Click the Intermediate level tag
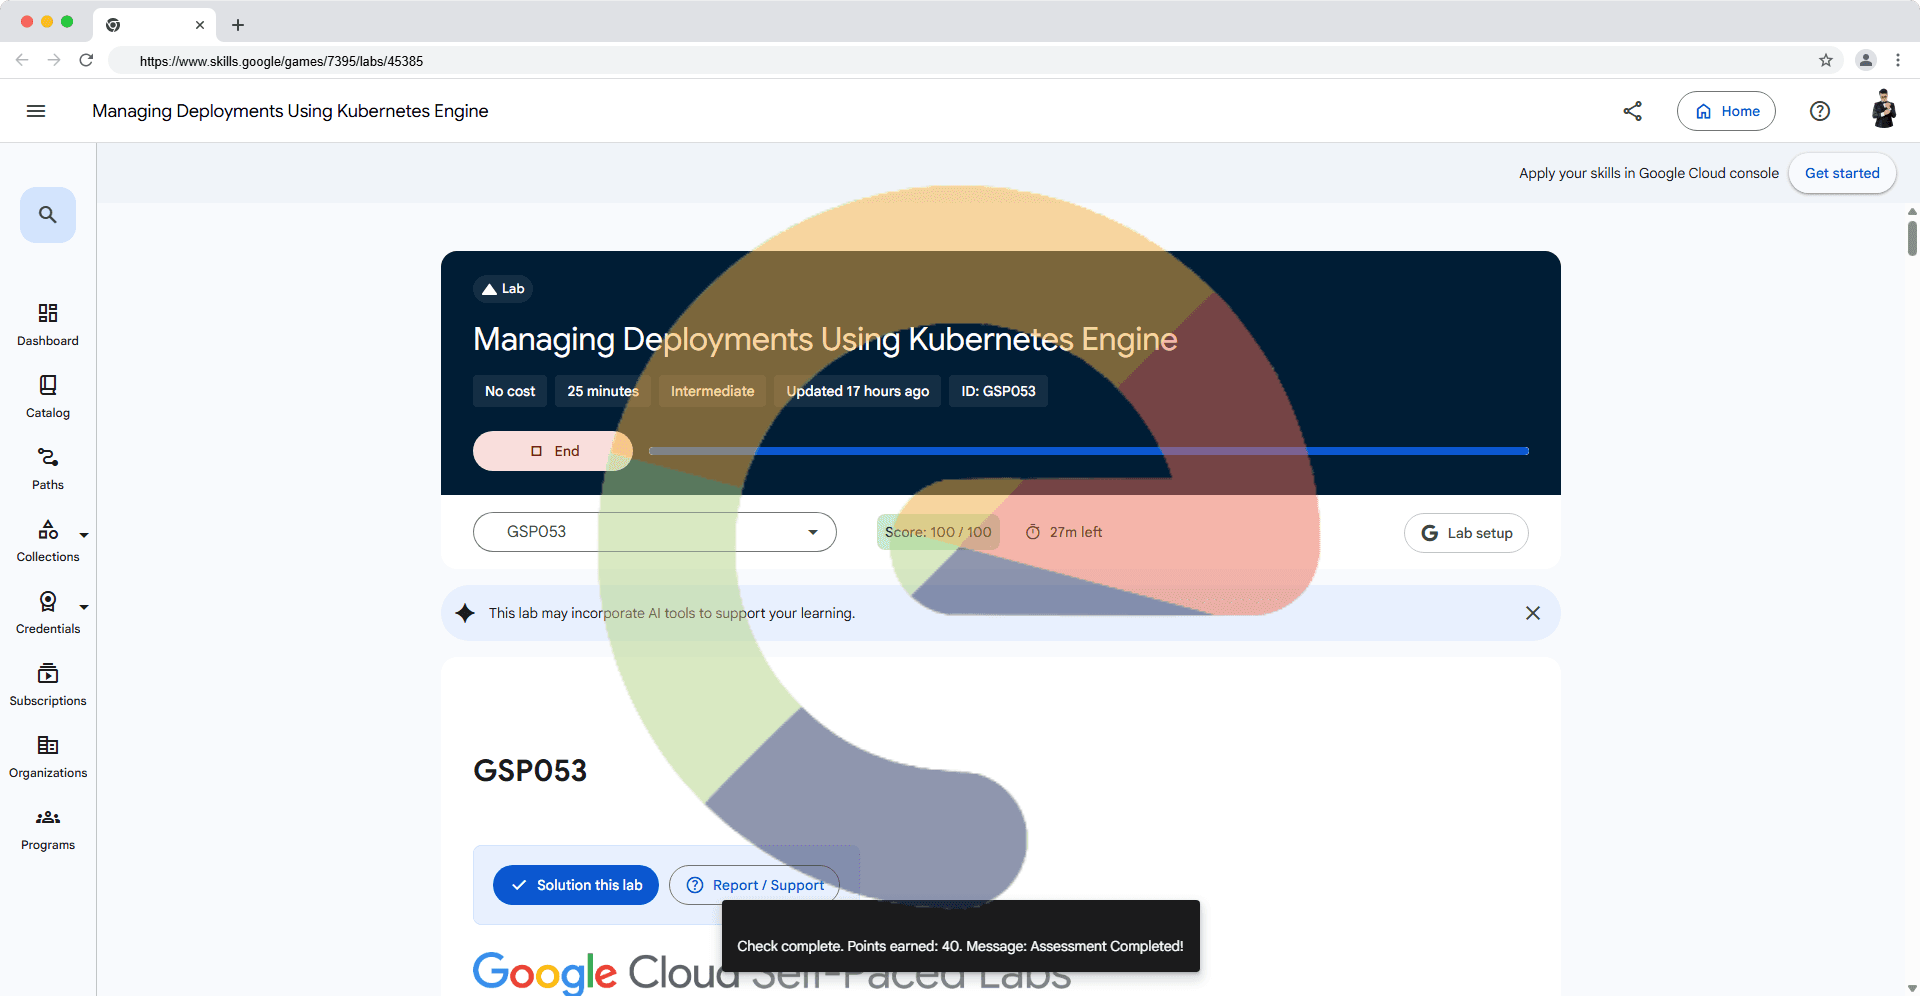Viewport: 1920px width, 996px height. [x=713, y=391]
